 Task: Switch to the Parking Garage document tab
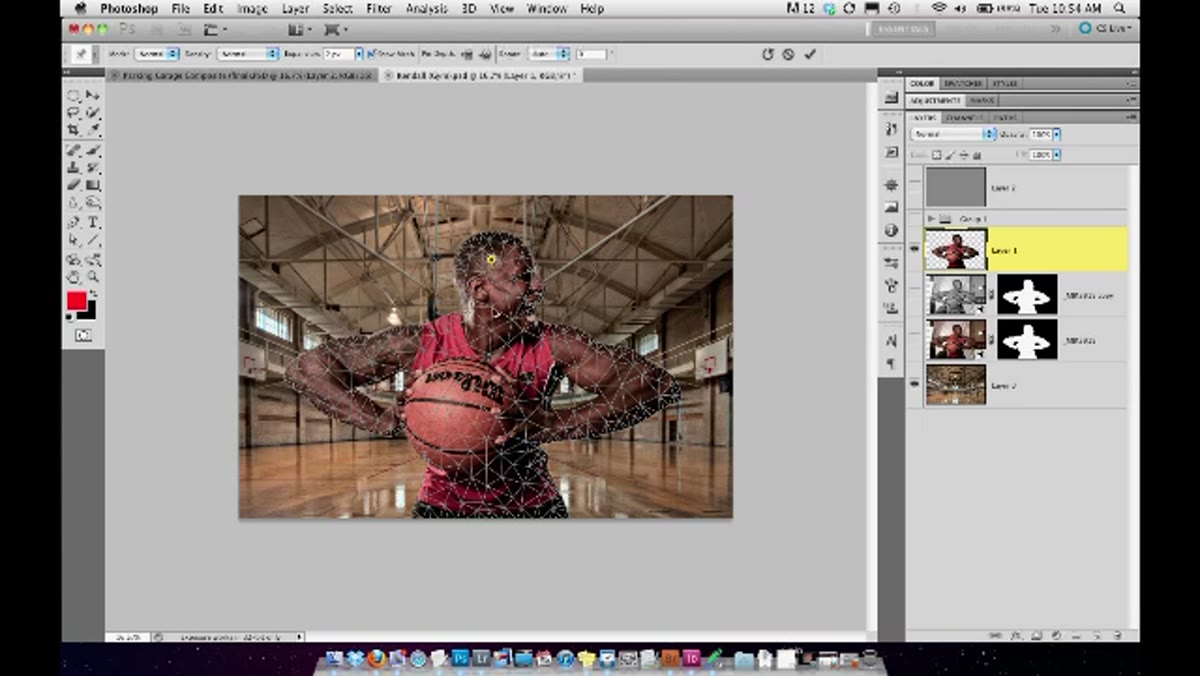click(x=241, y=75)
